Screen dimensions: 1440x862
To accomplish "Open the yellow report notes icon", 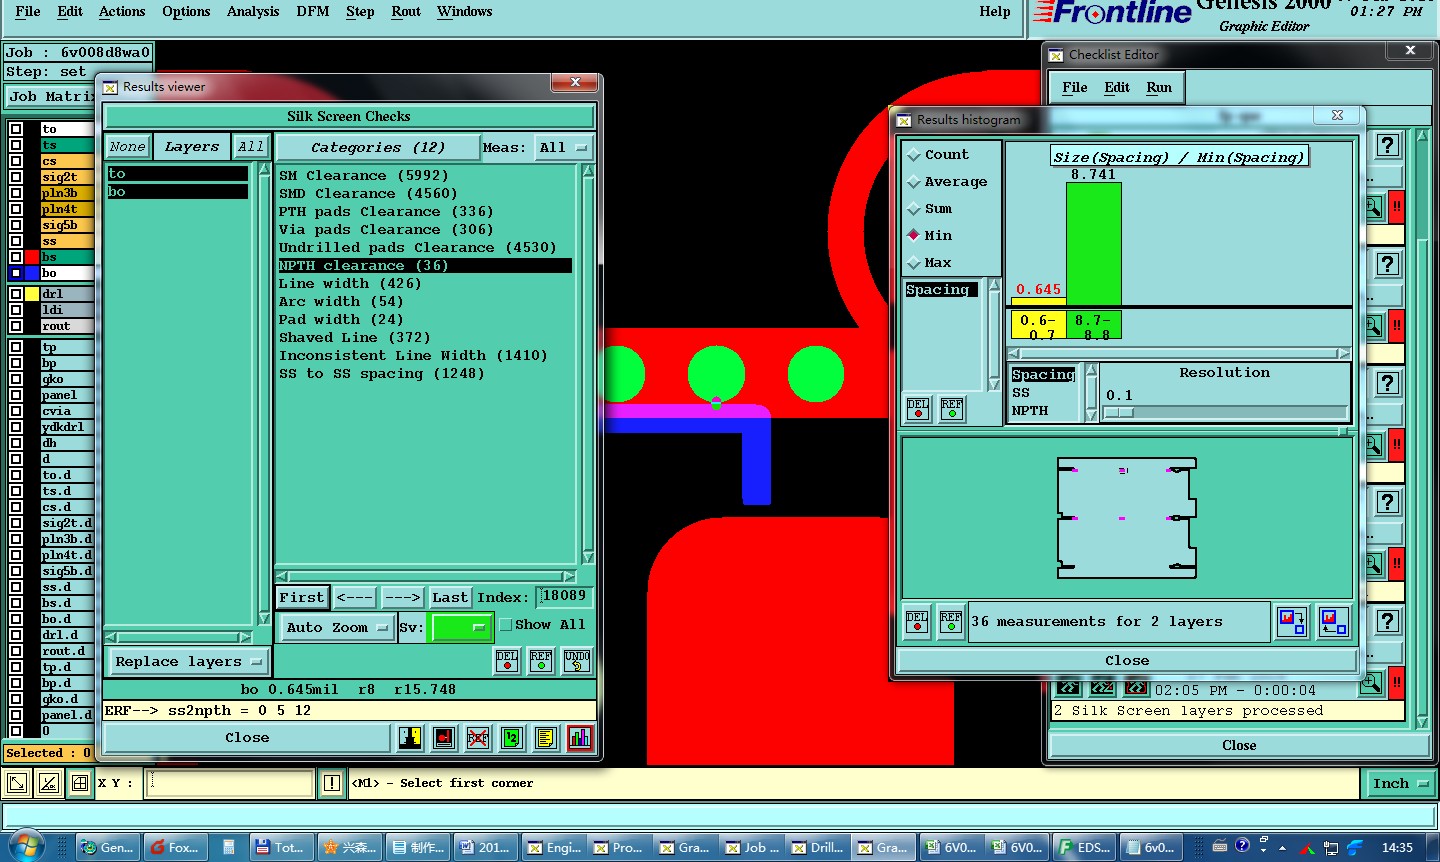I will coord(545,738).
